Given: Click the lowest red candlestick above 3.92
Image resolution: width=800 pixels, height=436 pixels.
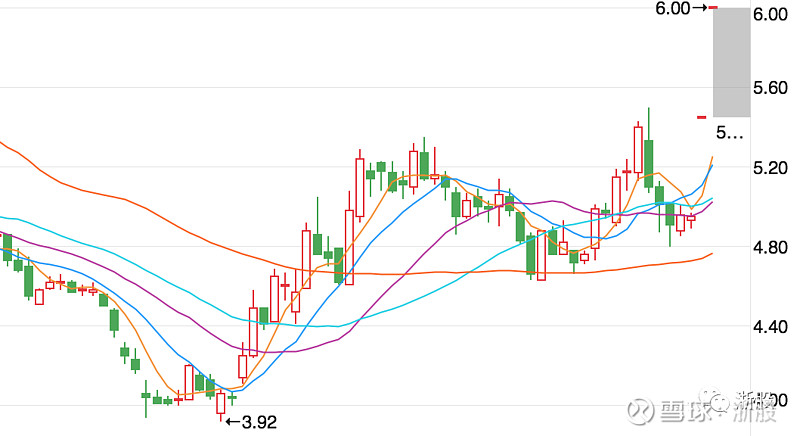Looking at the screenshot, I should click(x=221, y=403).
